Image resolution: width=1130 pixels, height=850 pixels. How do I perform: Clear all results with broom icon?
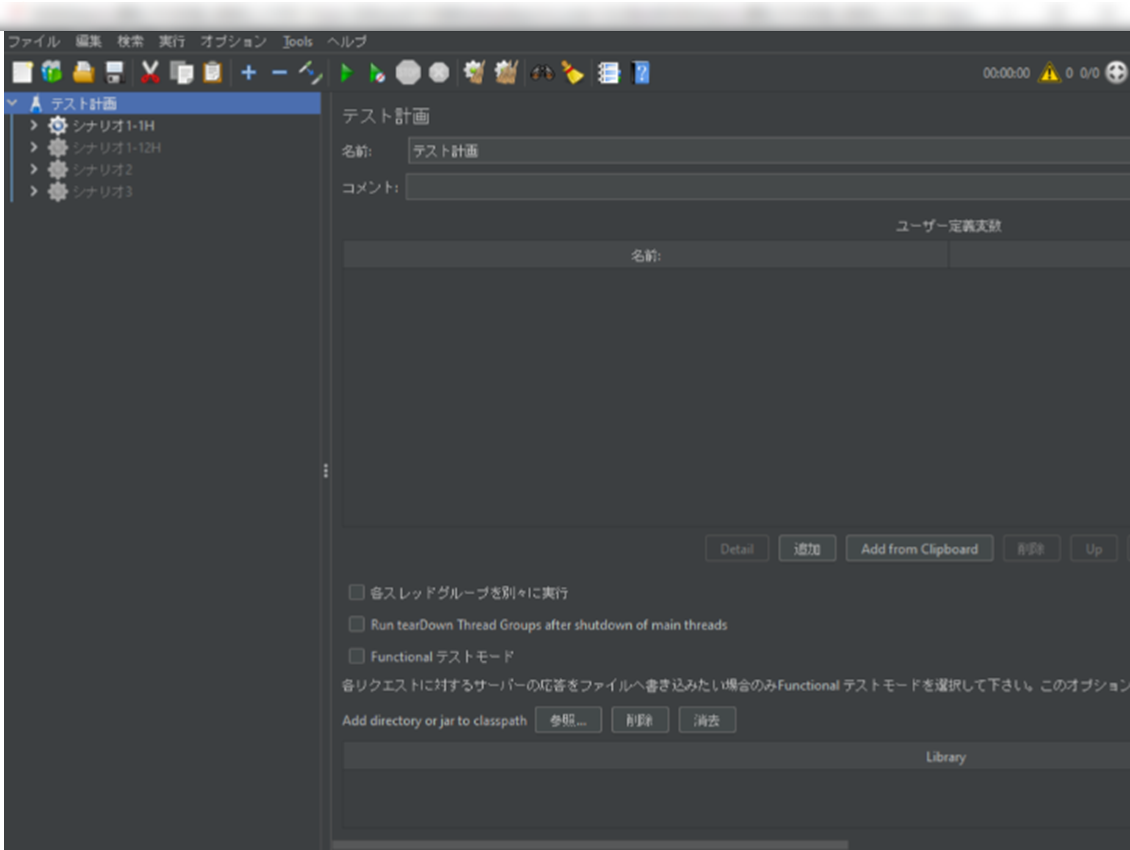[573, 72]
